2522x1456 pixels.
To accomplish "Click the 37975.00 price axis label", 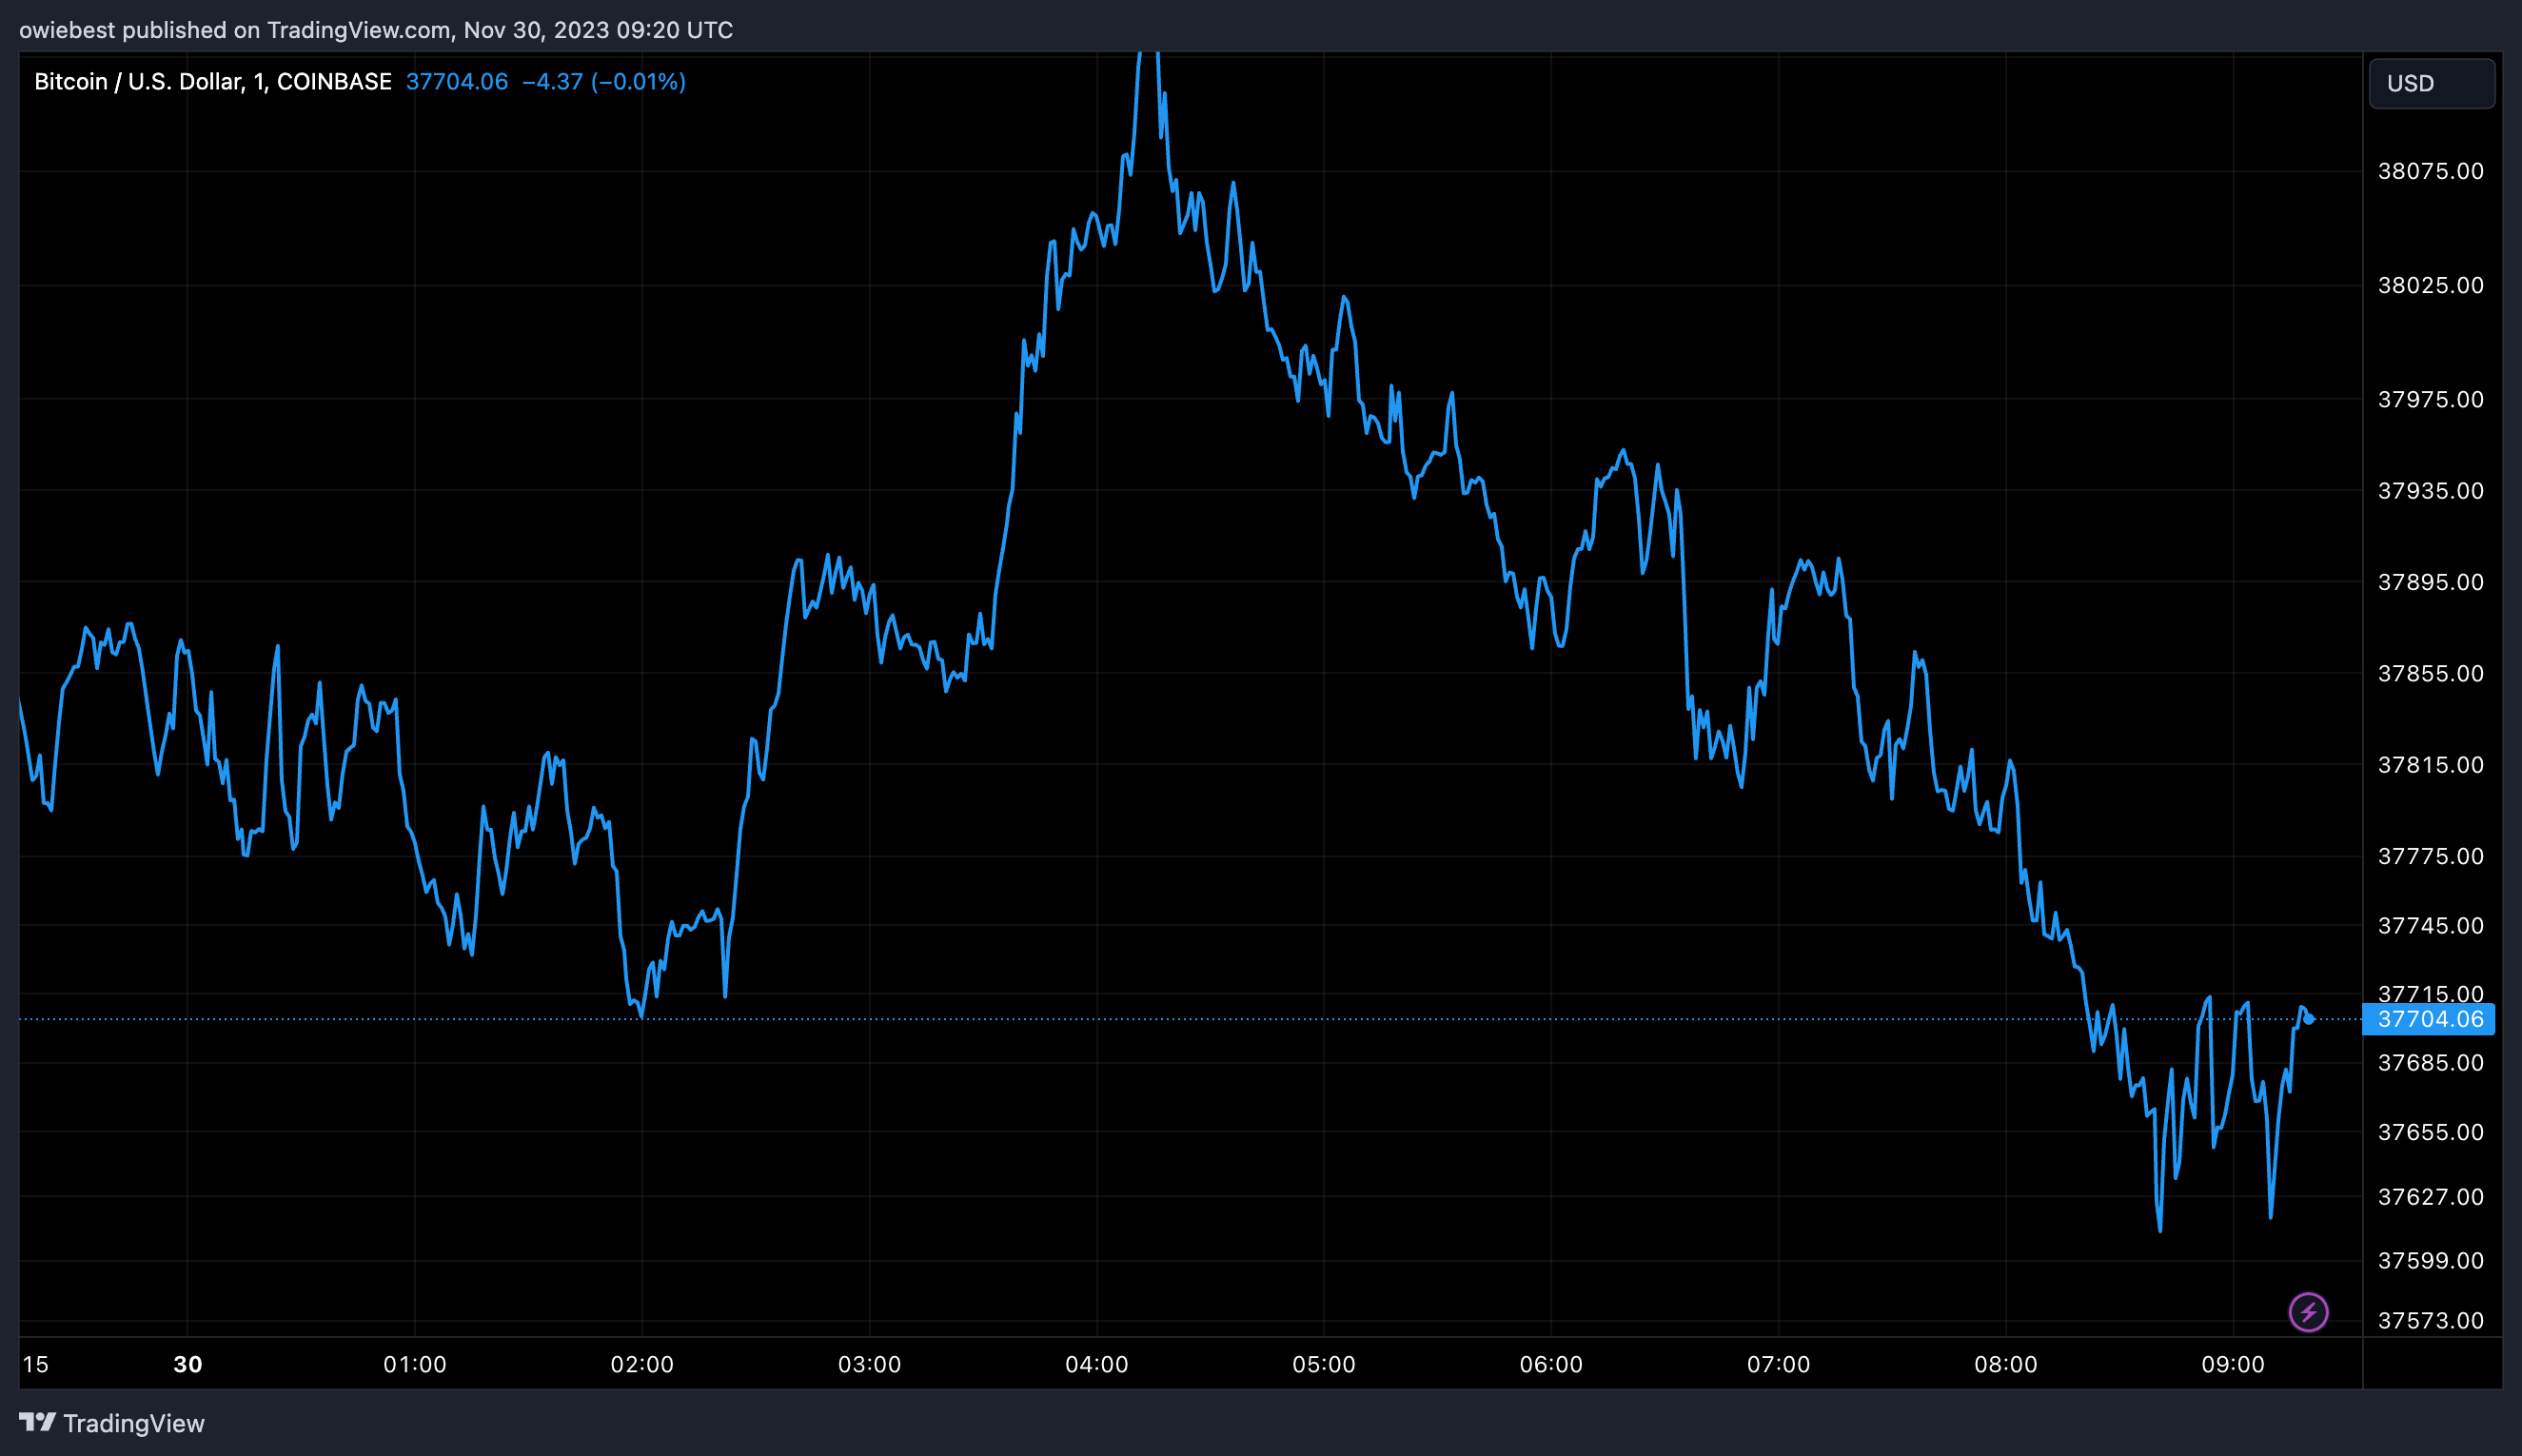I will (2430, 399).
